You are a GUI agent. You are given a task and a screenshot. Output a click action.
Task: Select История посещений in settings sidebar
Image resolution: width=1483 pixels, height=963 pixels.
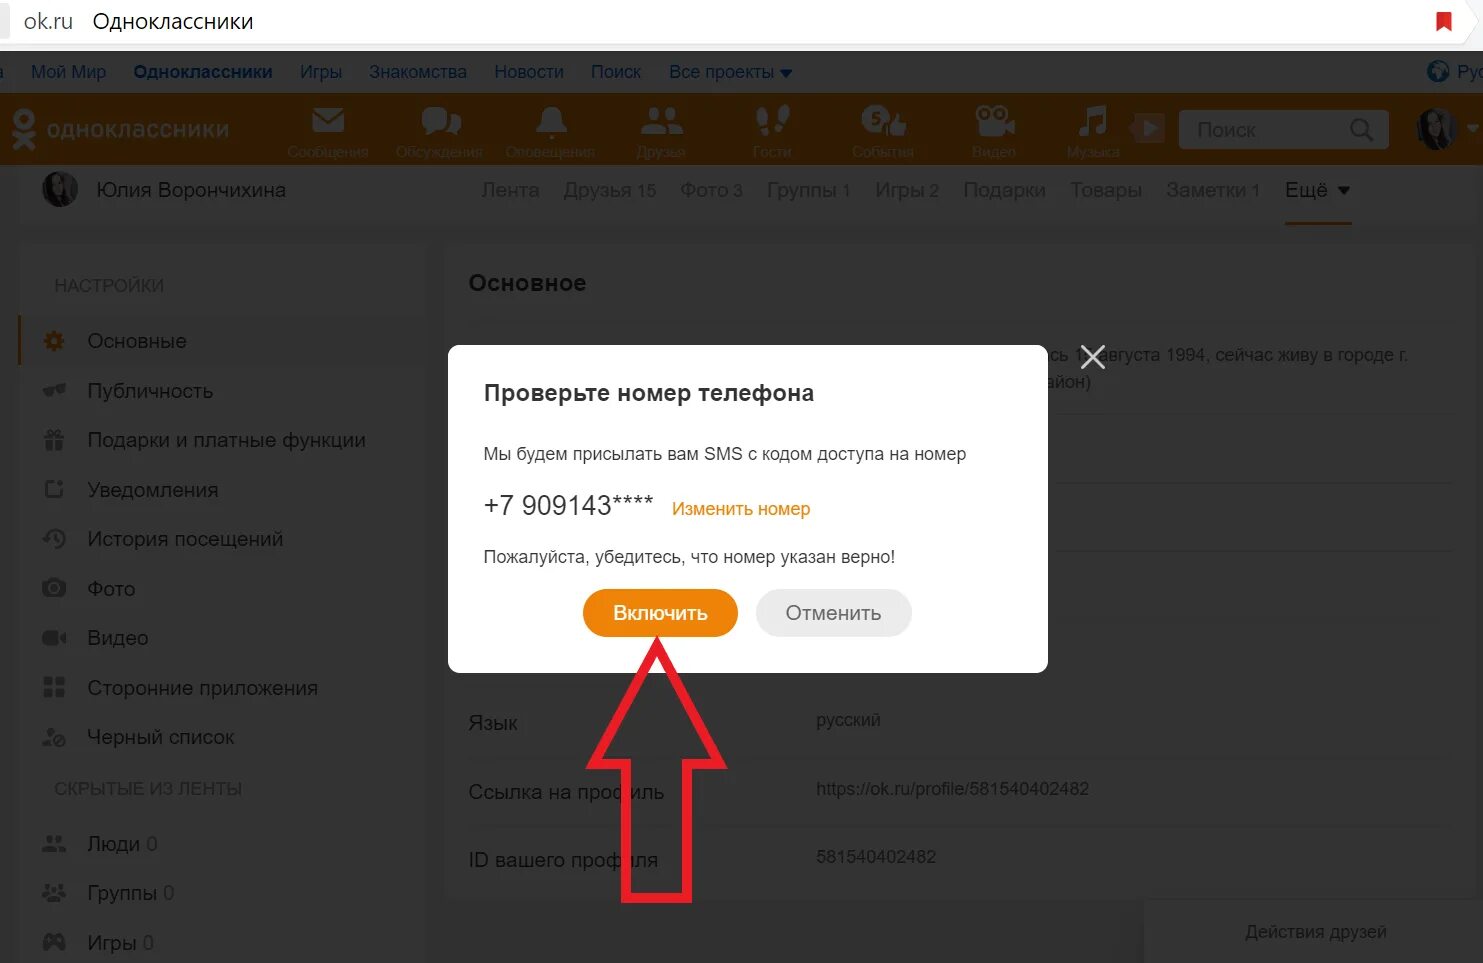tap(185, 539)
